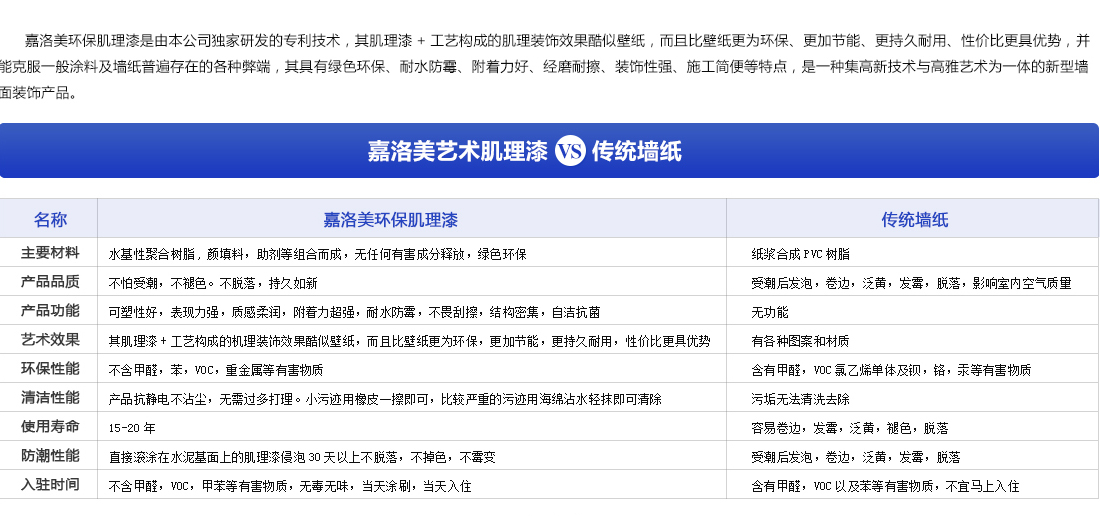Click cell mentioning 不宜马上入住
The width and height of the screenshot is (1100, 516).
pyautogui.click(x=885, y=487)
